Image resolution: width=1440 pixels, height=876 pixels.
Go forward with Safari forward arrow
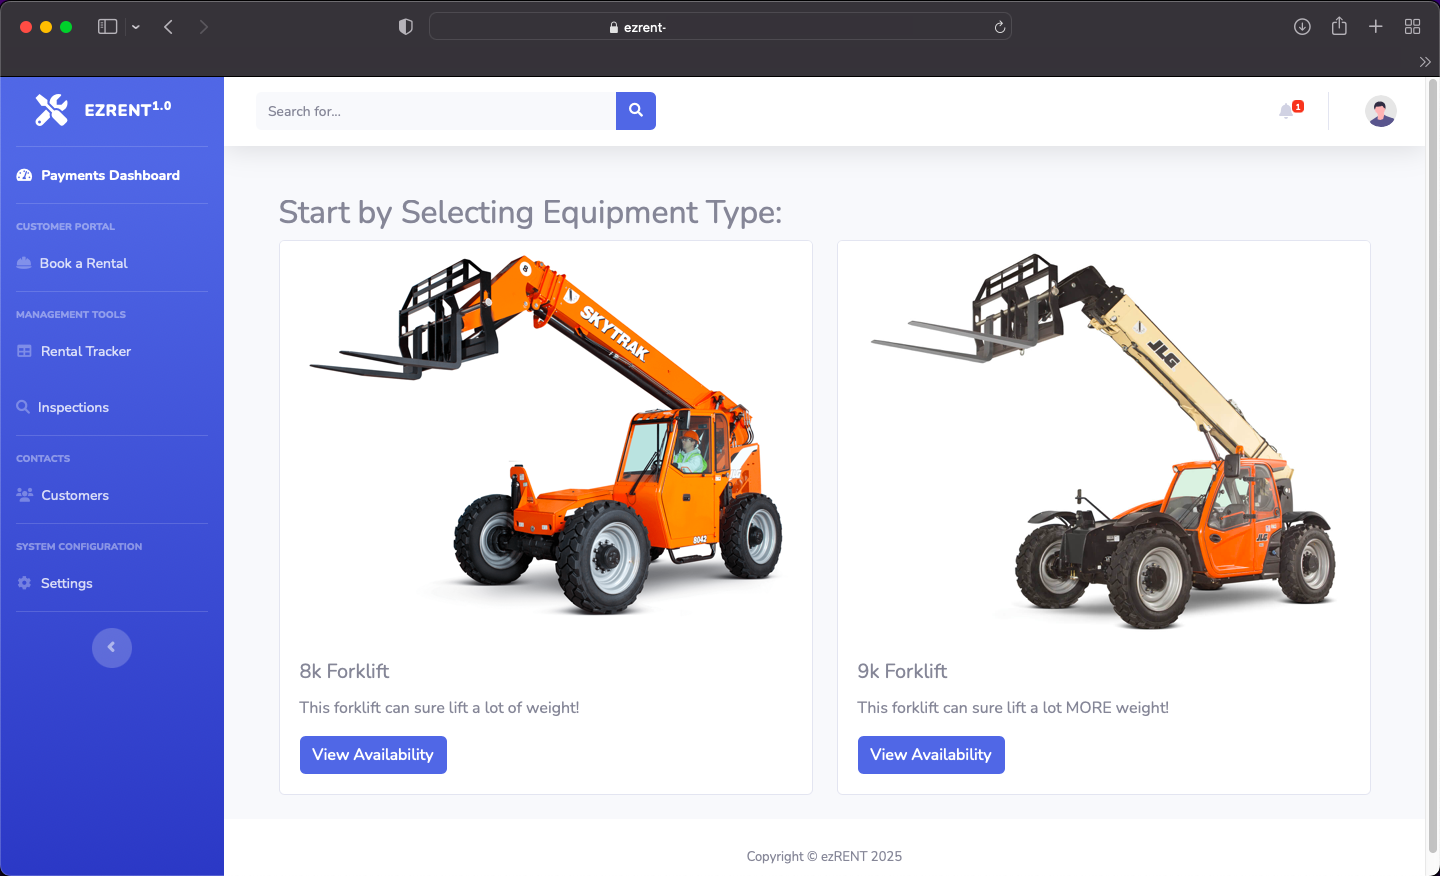[x=204, y=27]
